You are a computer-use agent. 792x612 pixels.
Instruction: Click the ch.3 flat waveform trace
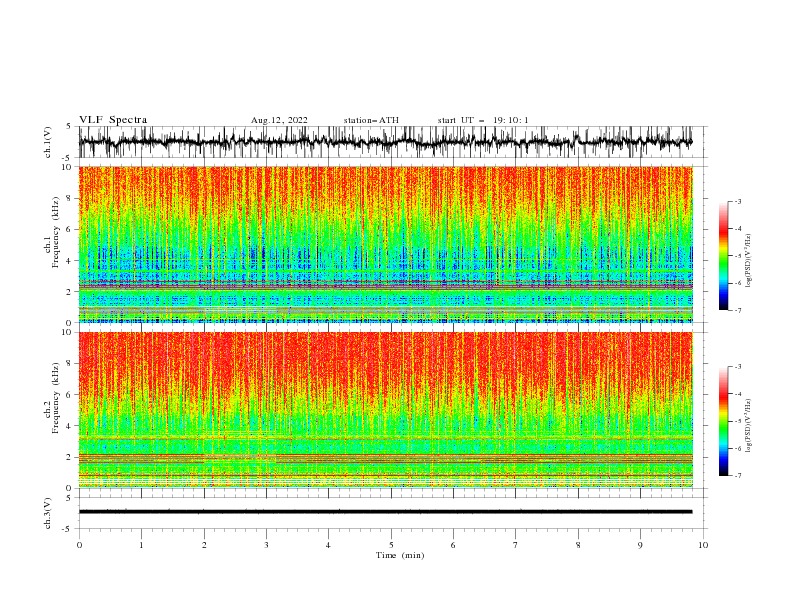click(385, 512)
